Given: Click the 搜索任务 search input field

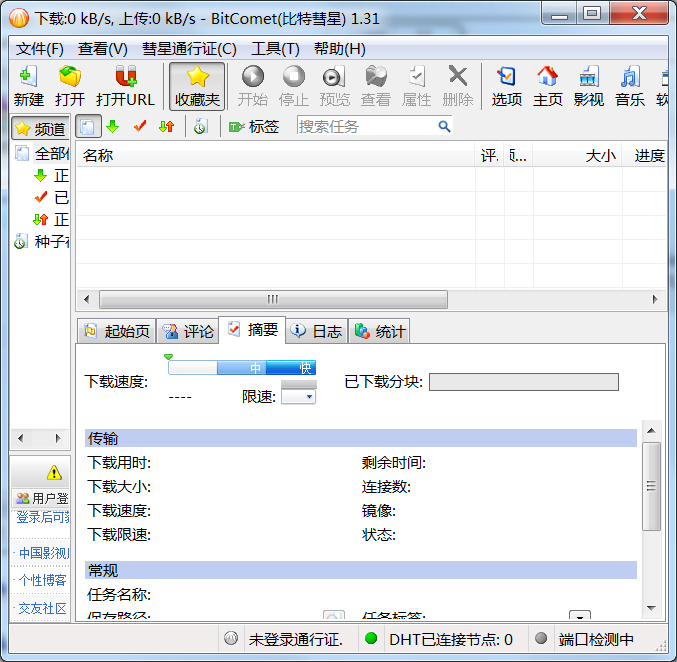Looking at the screenshot, I should click(365, 126).
